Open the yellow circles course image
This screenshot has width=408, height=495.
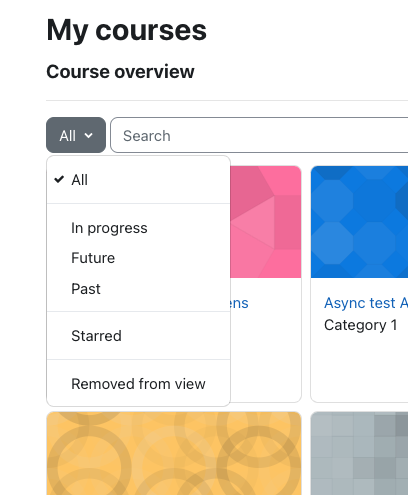coord(174,453)
